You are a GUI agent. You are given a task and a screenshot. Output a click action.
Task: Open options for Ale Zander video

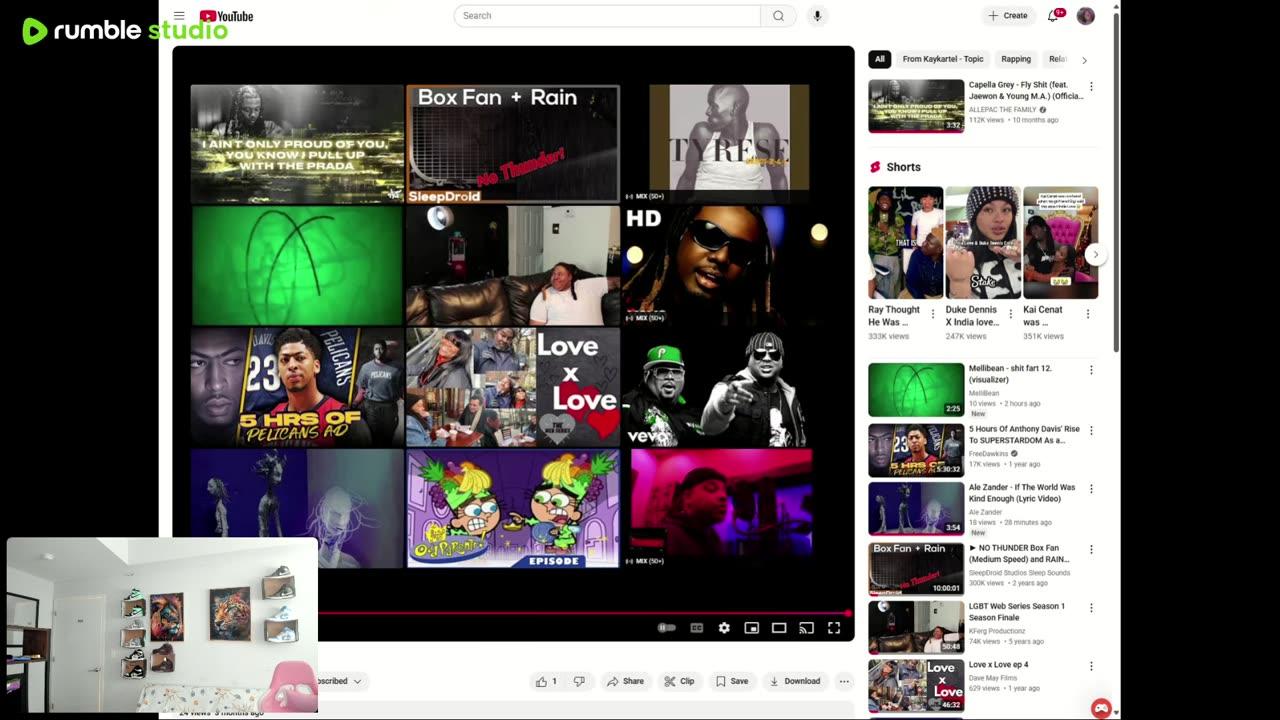coord(1091,489)
